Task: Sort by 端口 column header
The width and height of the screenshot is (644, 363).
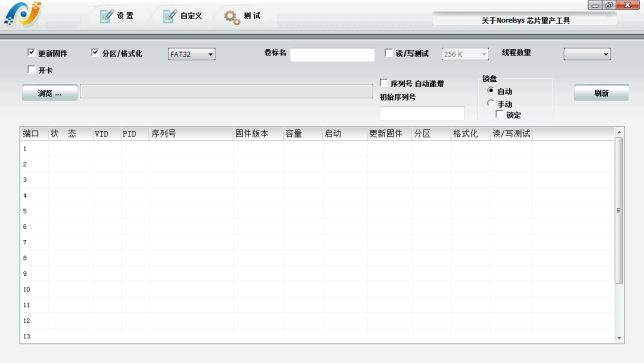Action: coord(34,134)
